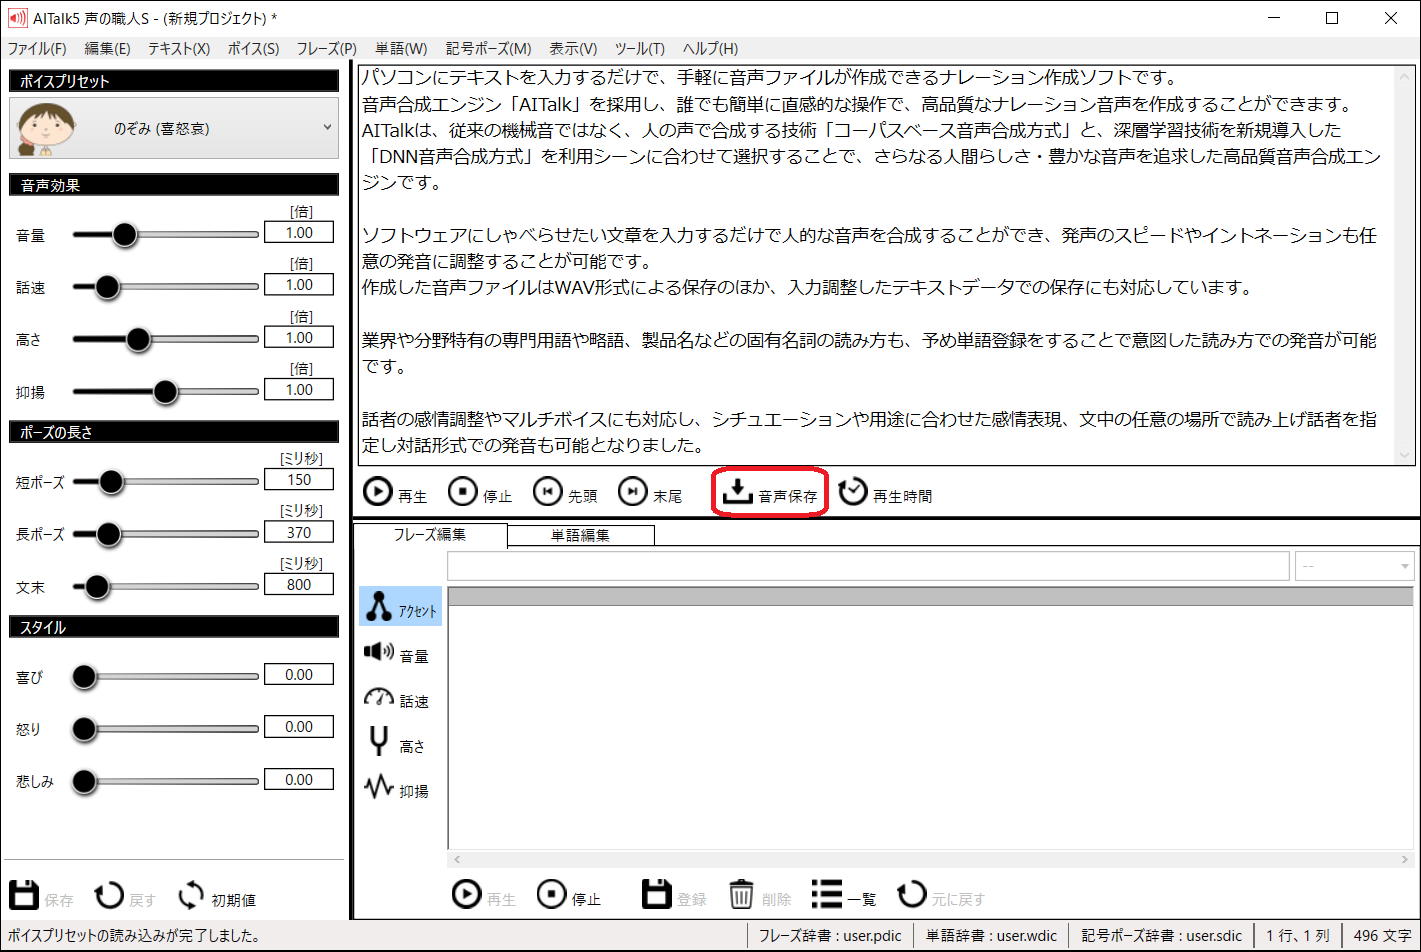
Task: Click the 抑揚 intonation slider knob in 音声効果
Action: pyautogui.click(x=166, y=392)
